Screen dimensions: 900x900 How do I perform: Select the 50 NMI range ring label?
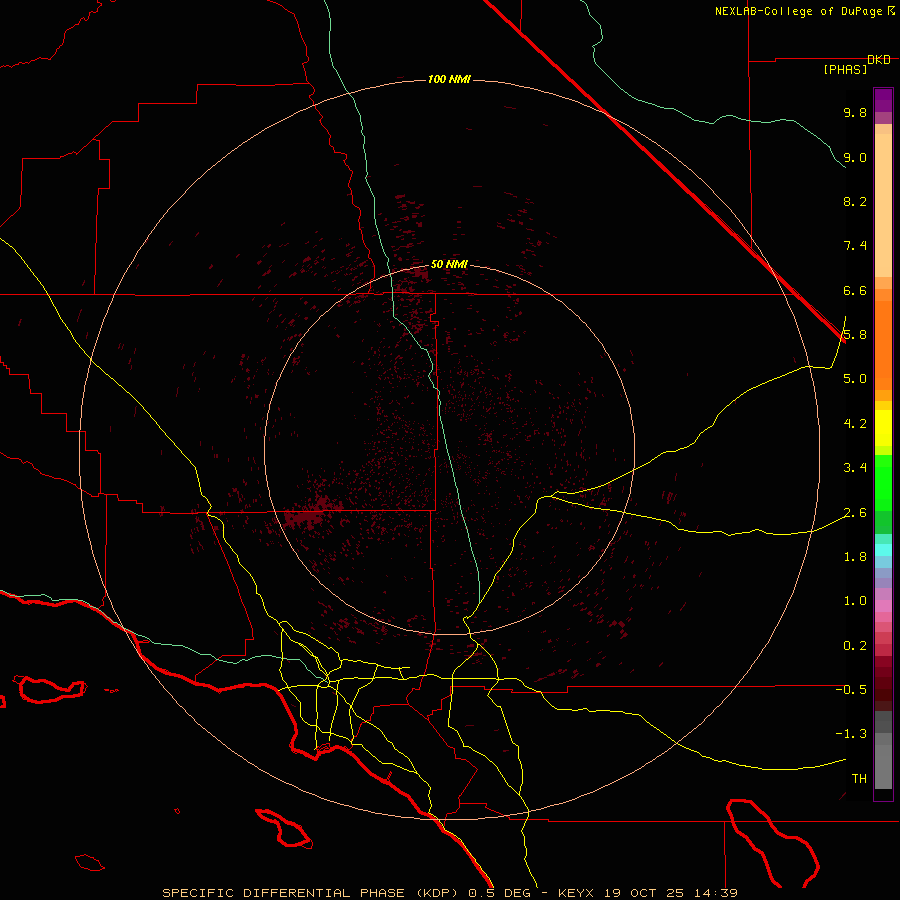pos(449,264)
